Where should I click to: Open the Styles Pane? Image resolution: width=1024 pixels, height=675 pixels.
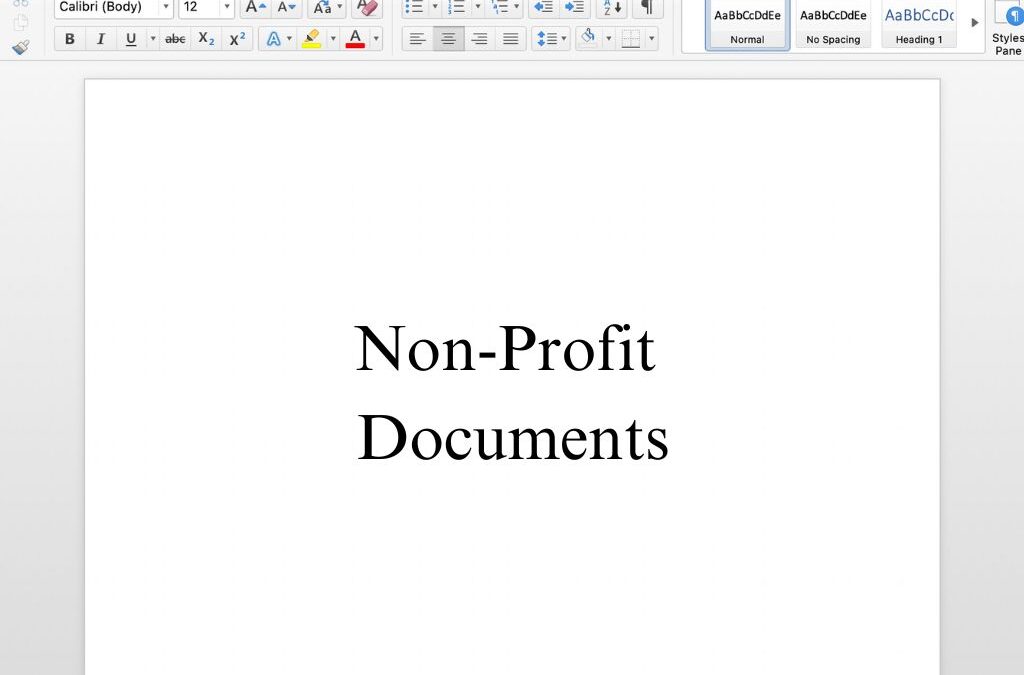[1008, 29]
